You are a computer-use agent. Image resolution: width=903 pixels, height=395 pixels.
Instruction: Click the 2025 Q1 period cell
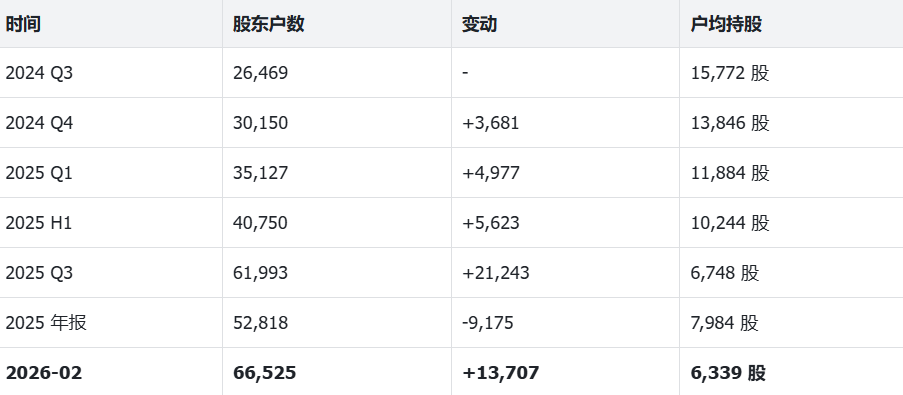coord(39,173)
